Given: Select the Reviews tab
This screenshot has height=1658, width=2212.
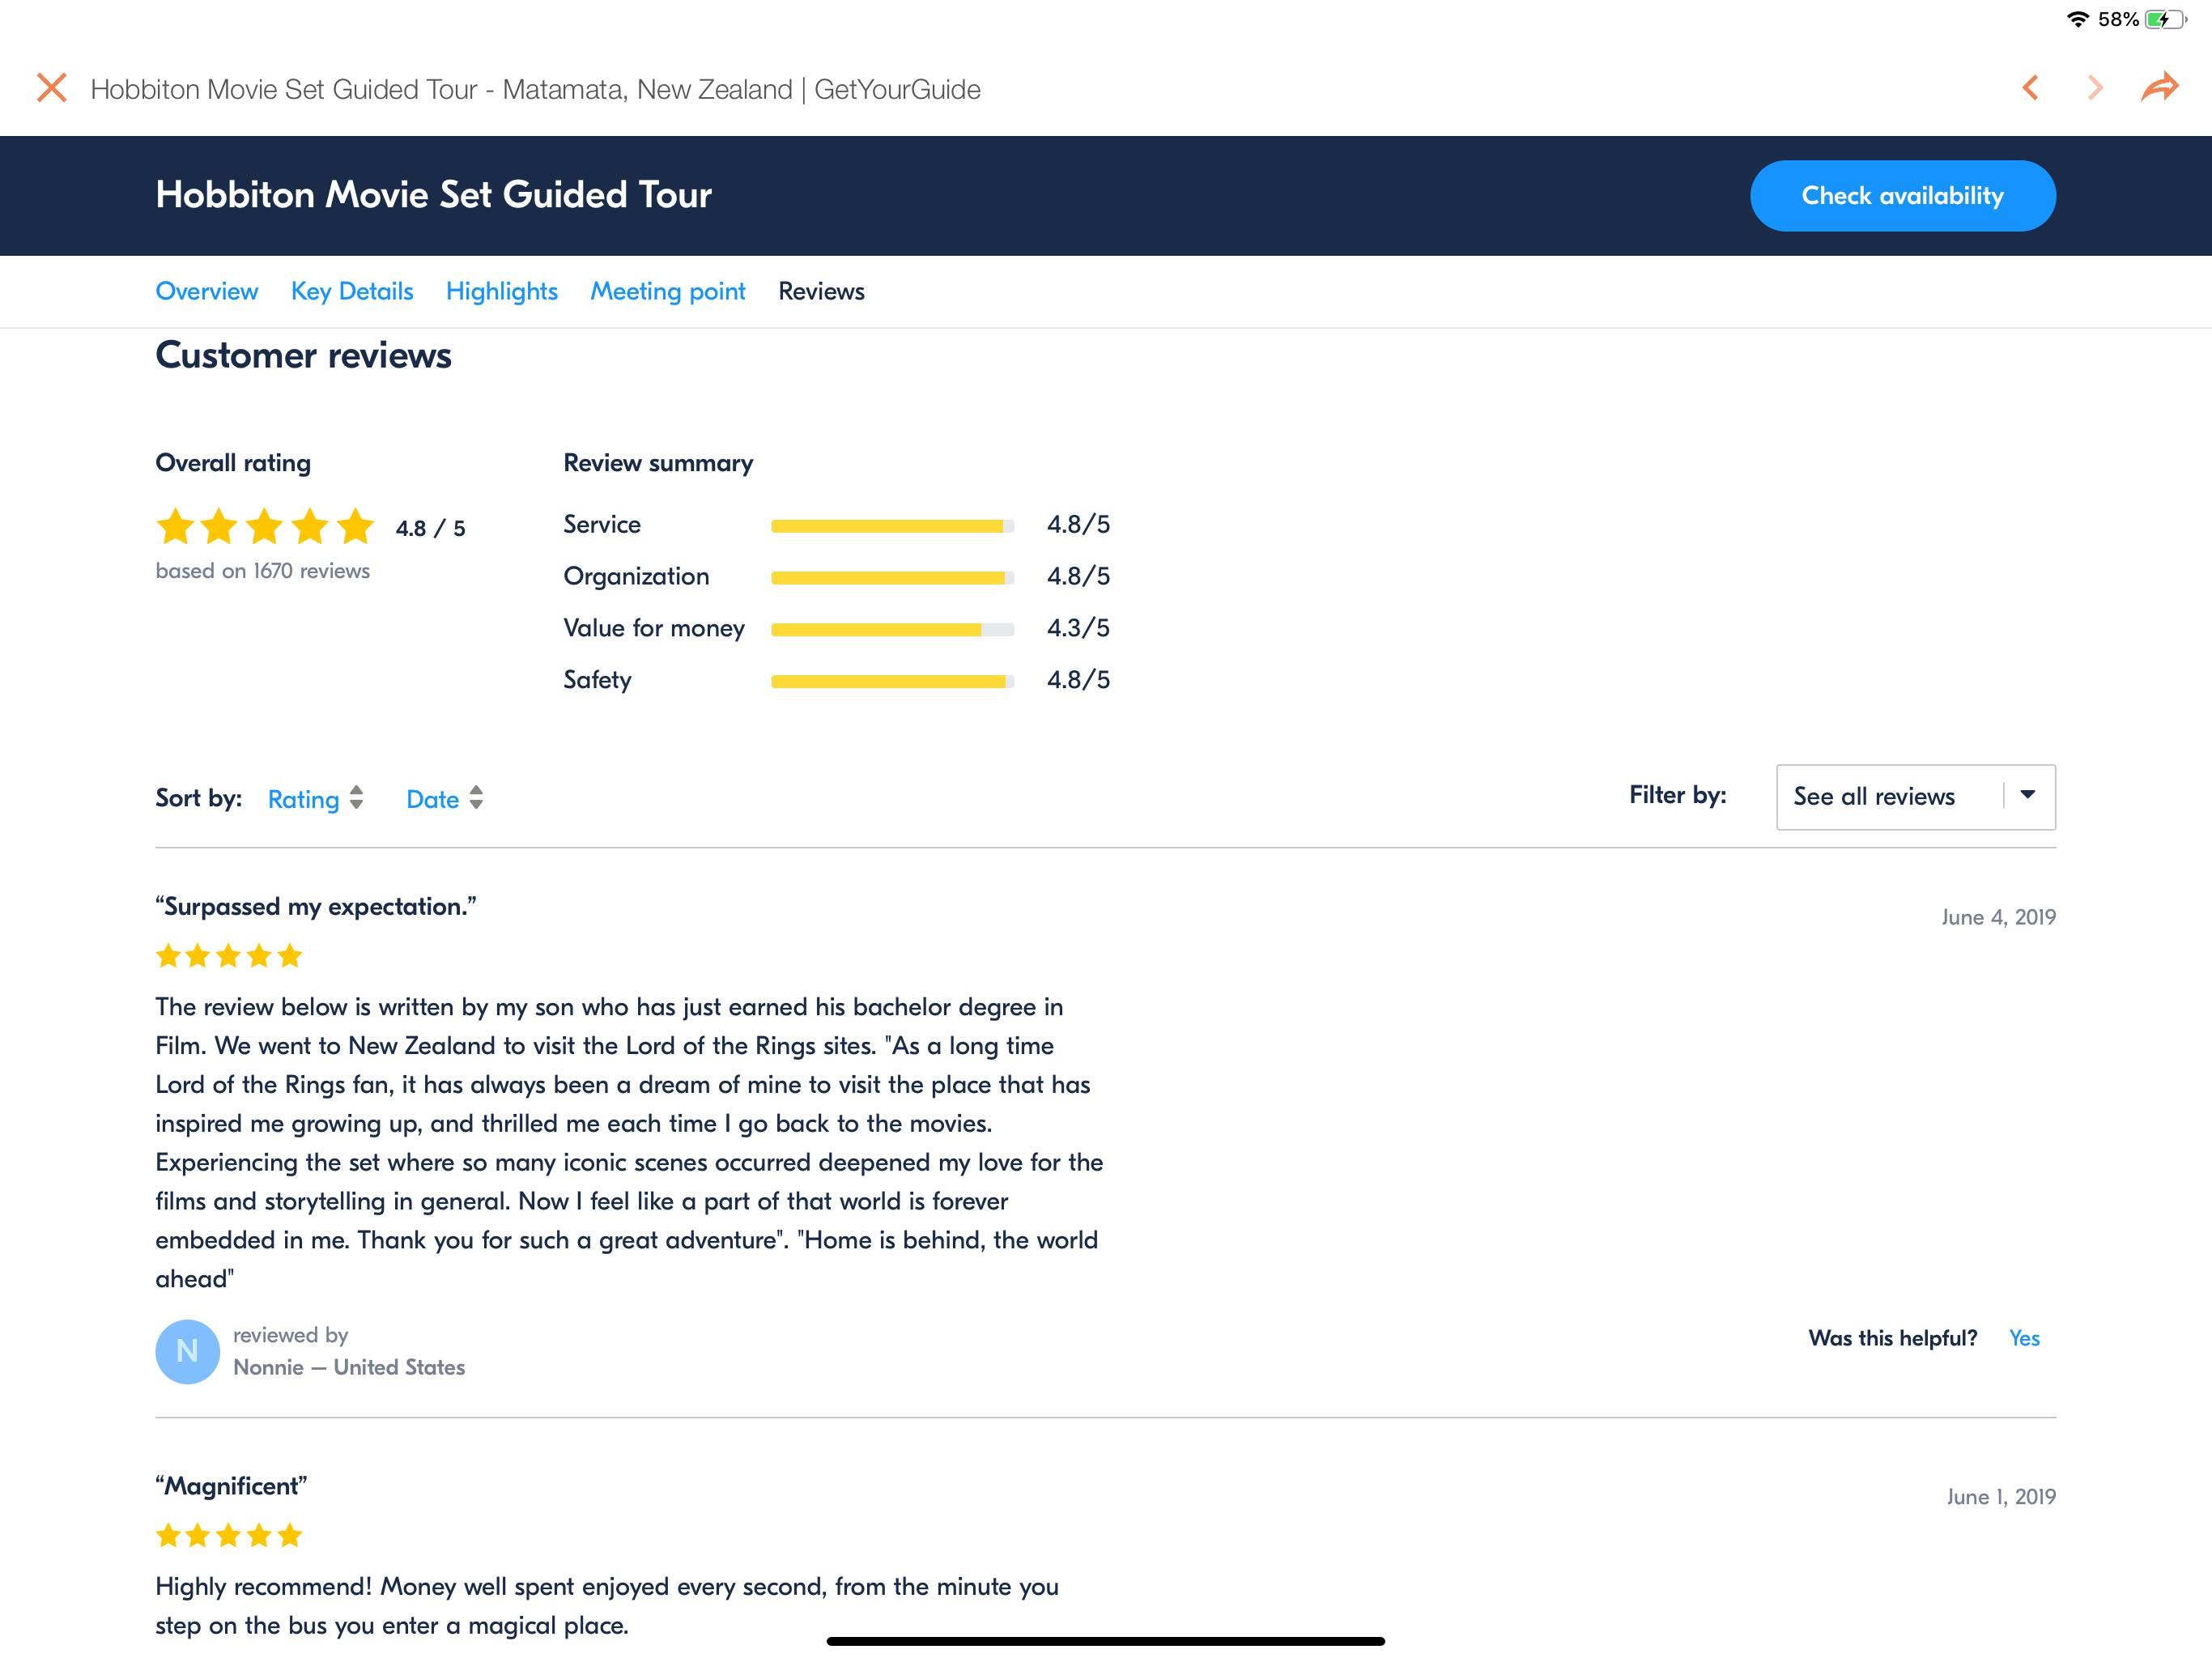Looking at the screenshot, I should [x=821, y=291].
